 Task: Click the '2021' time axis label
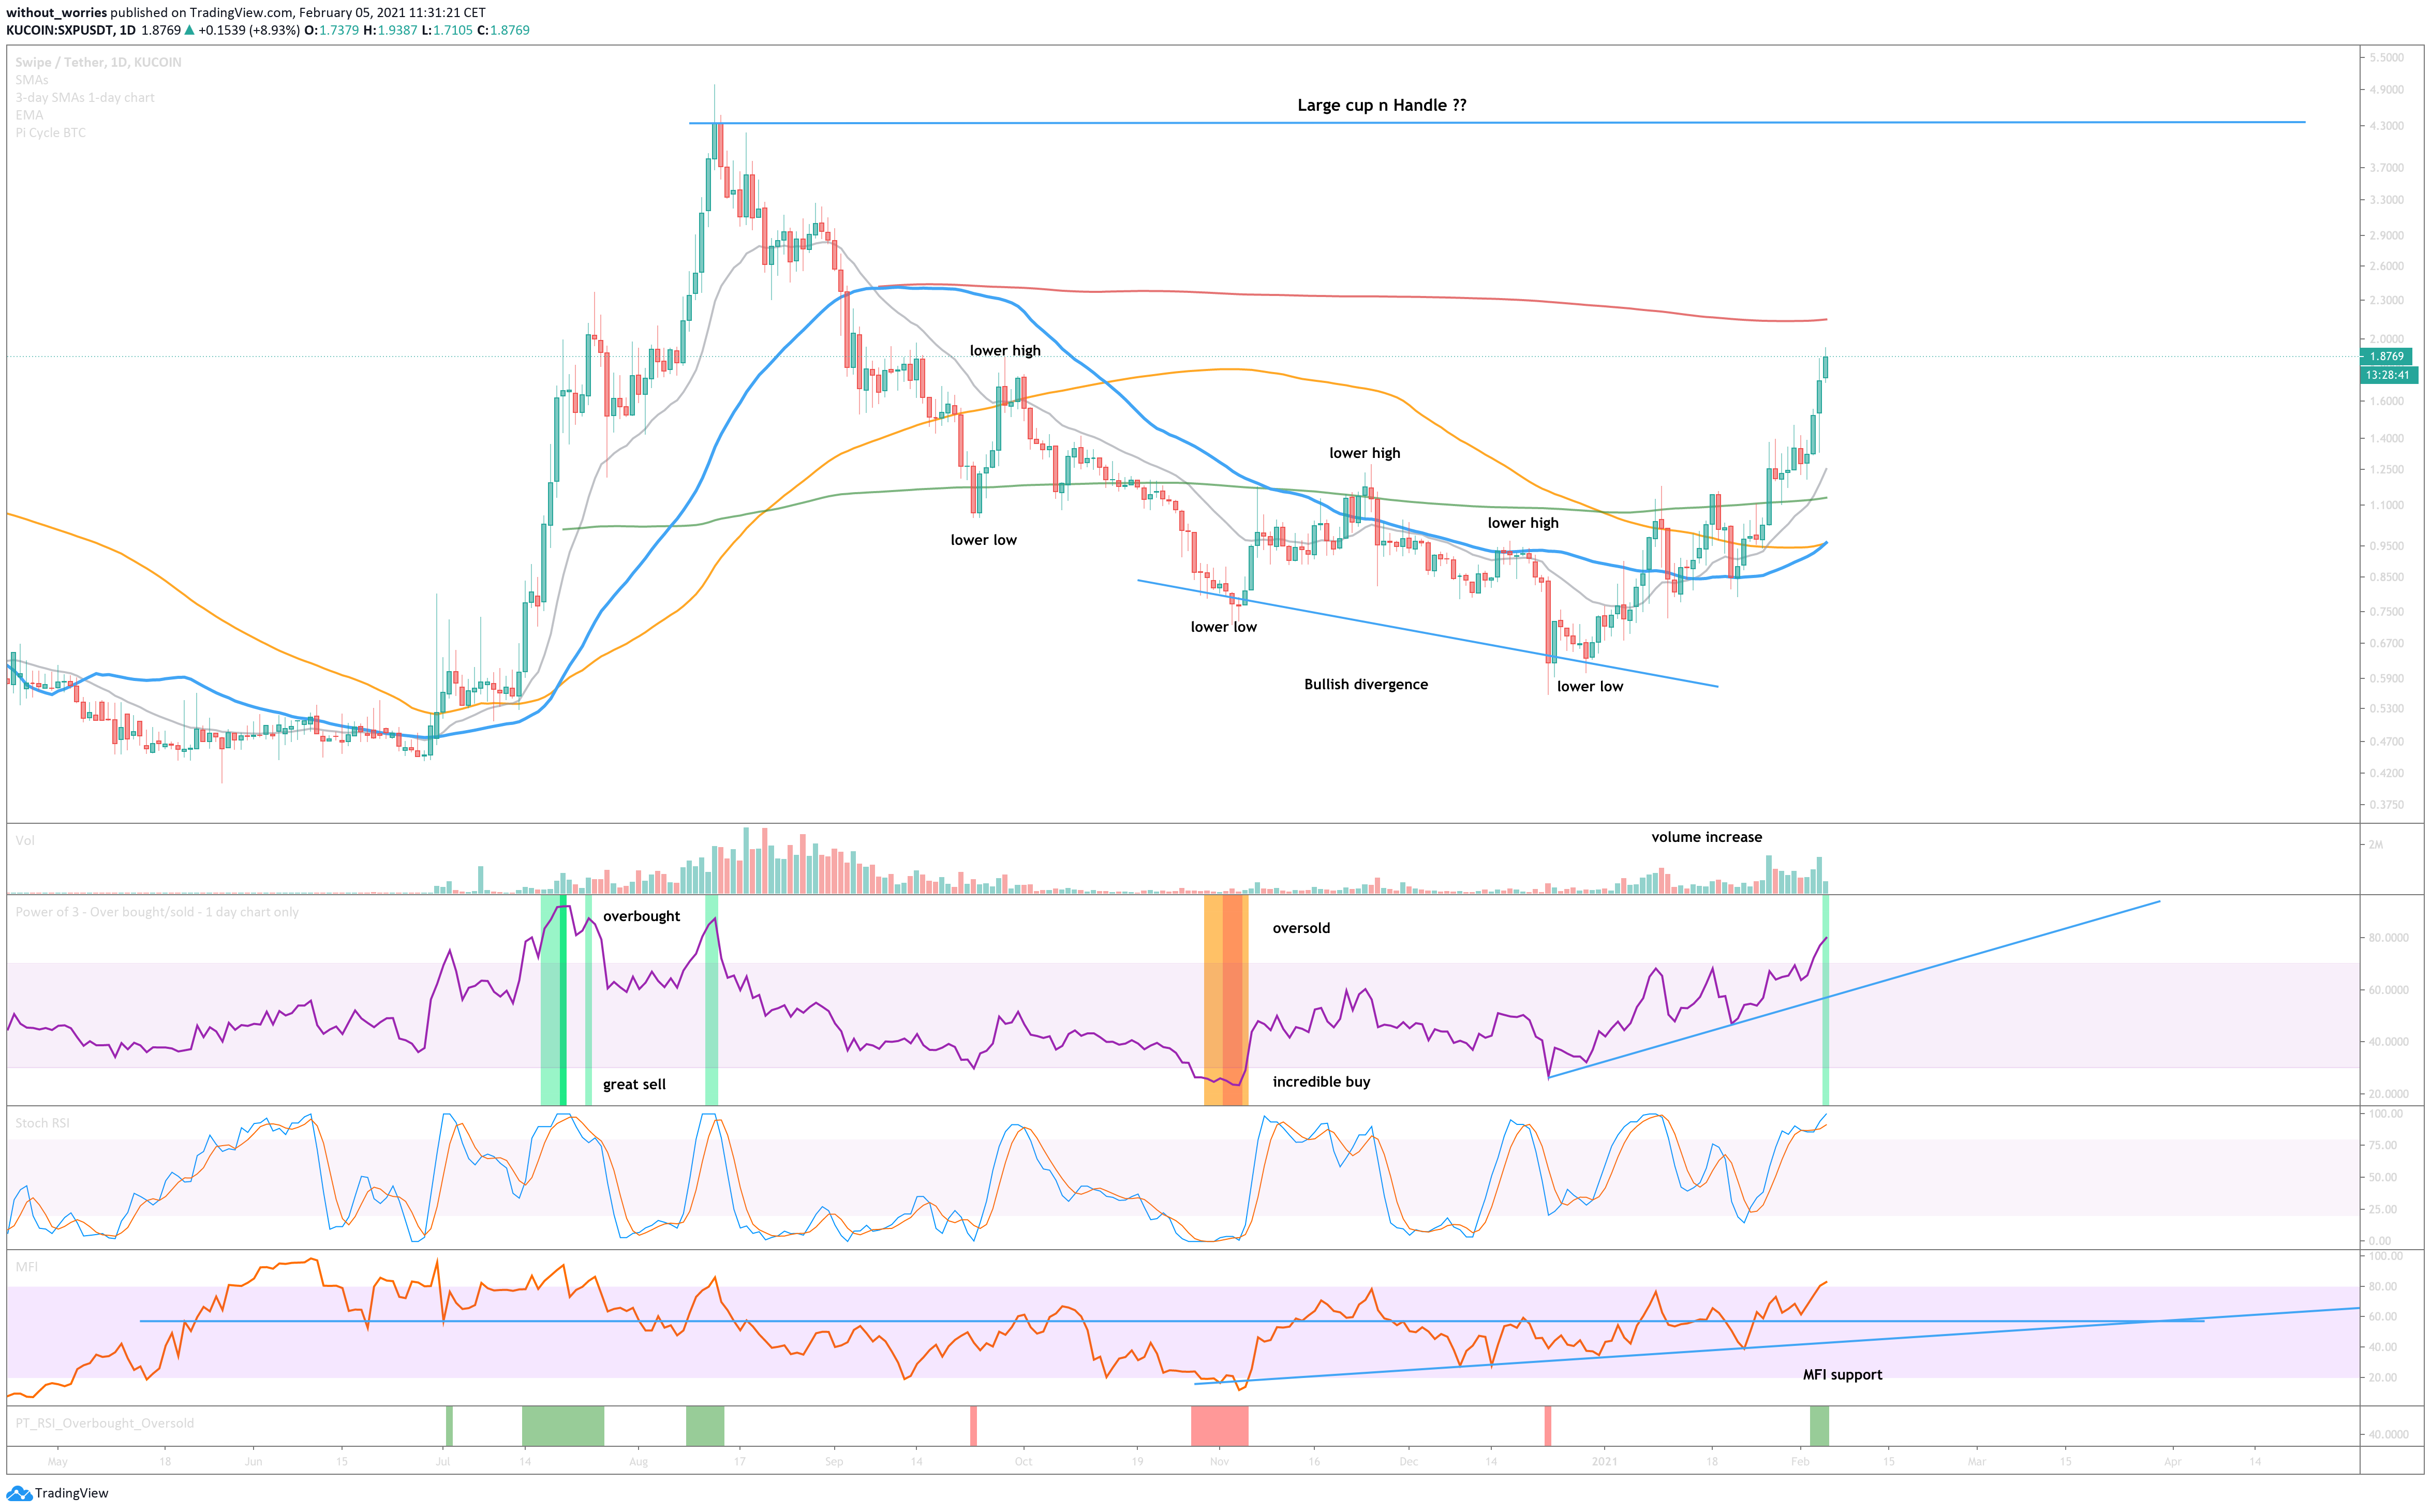tap(1604, 1462)
